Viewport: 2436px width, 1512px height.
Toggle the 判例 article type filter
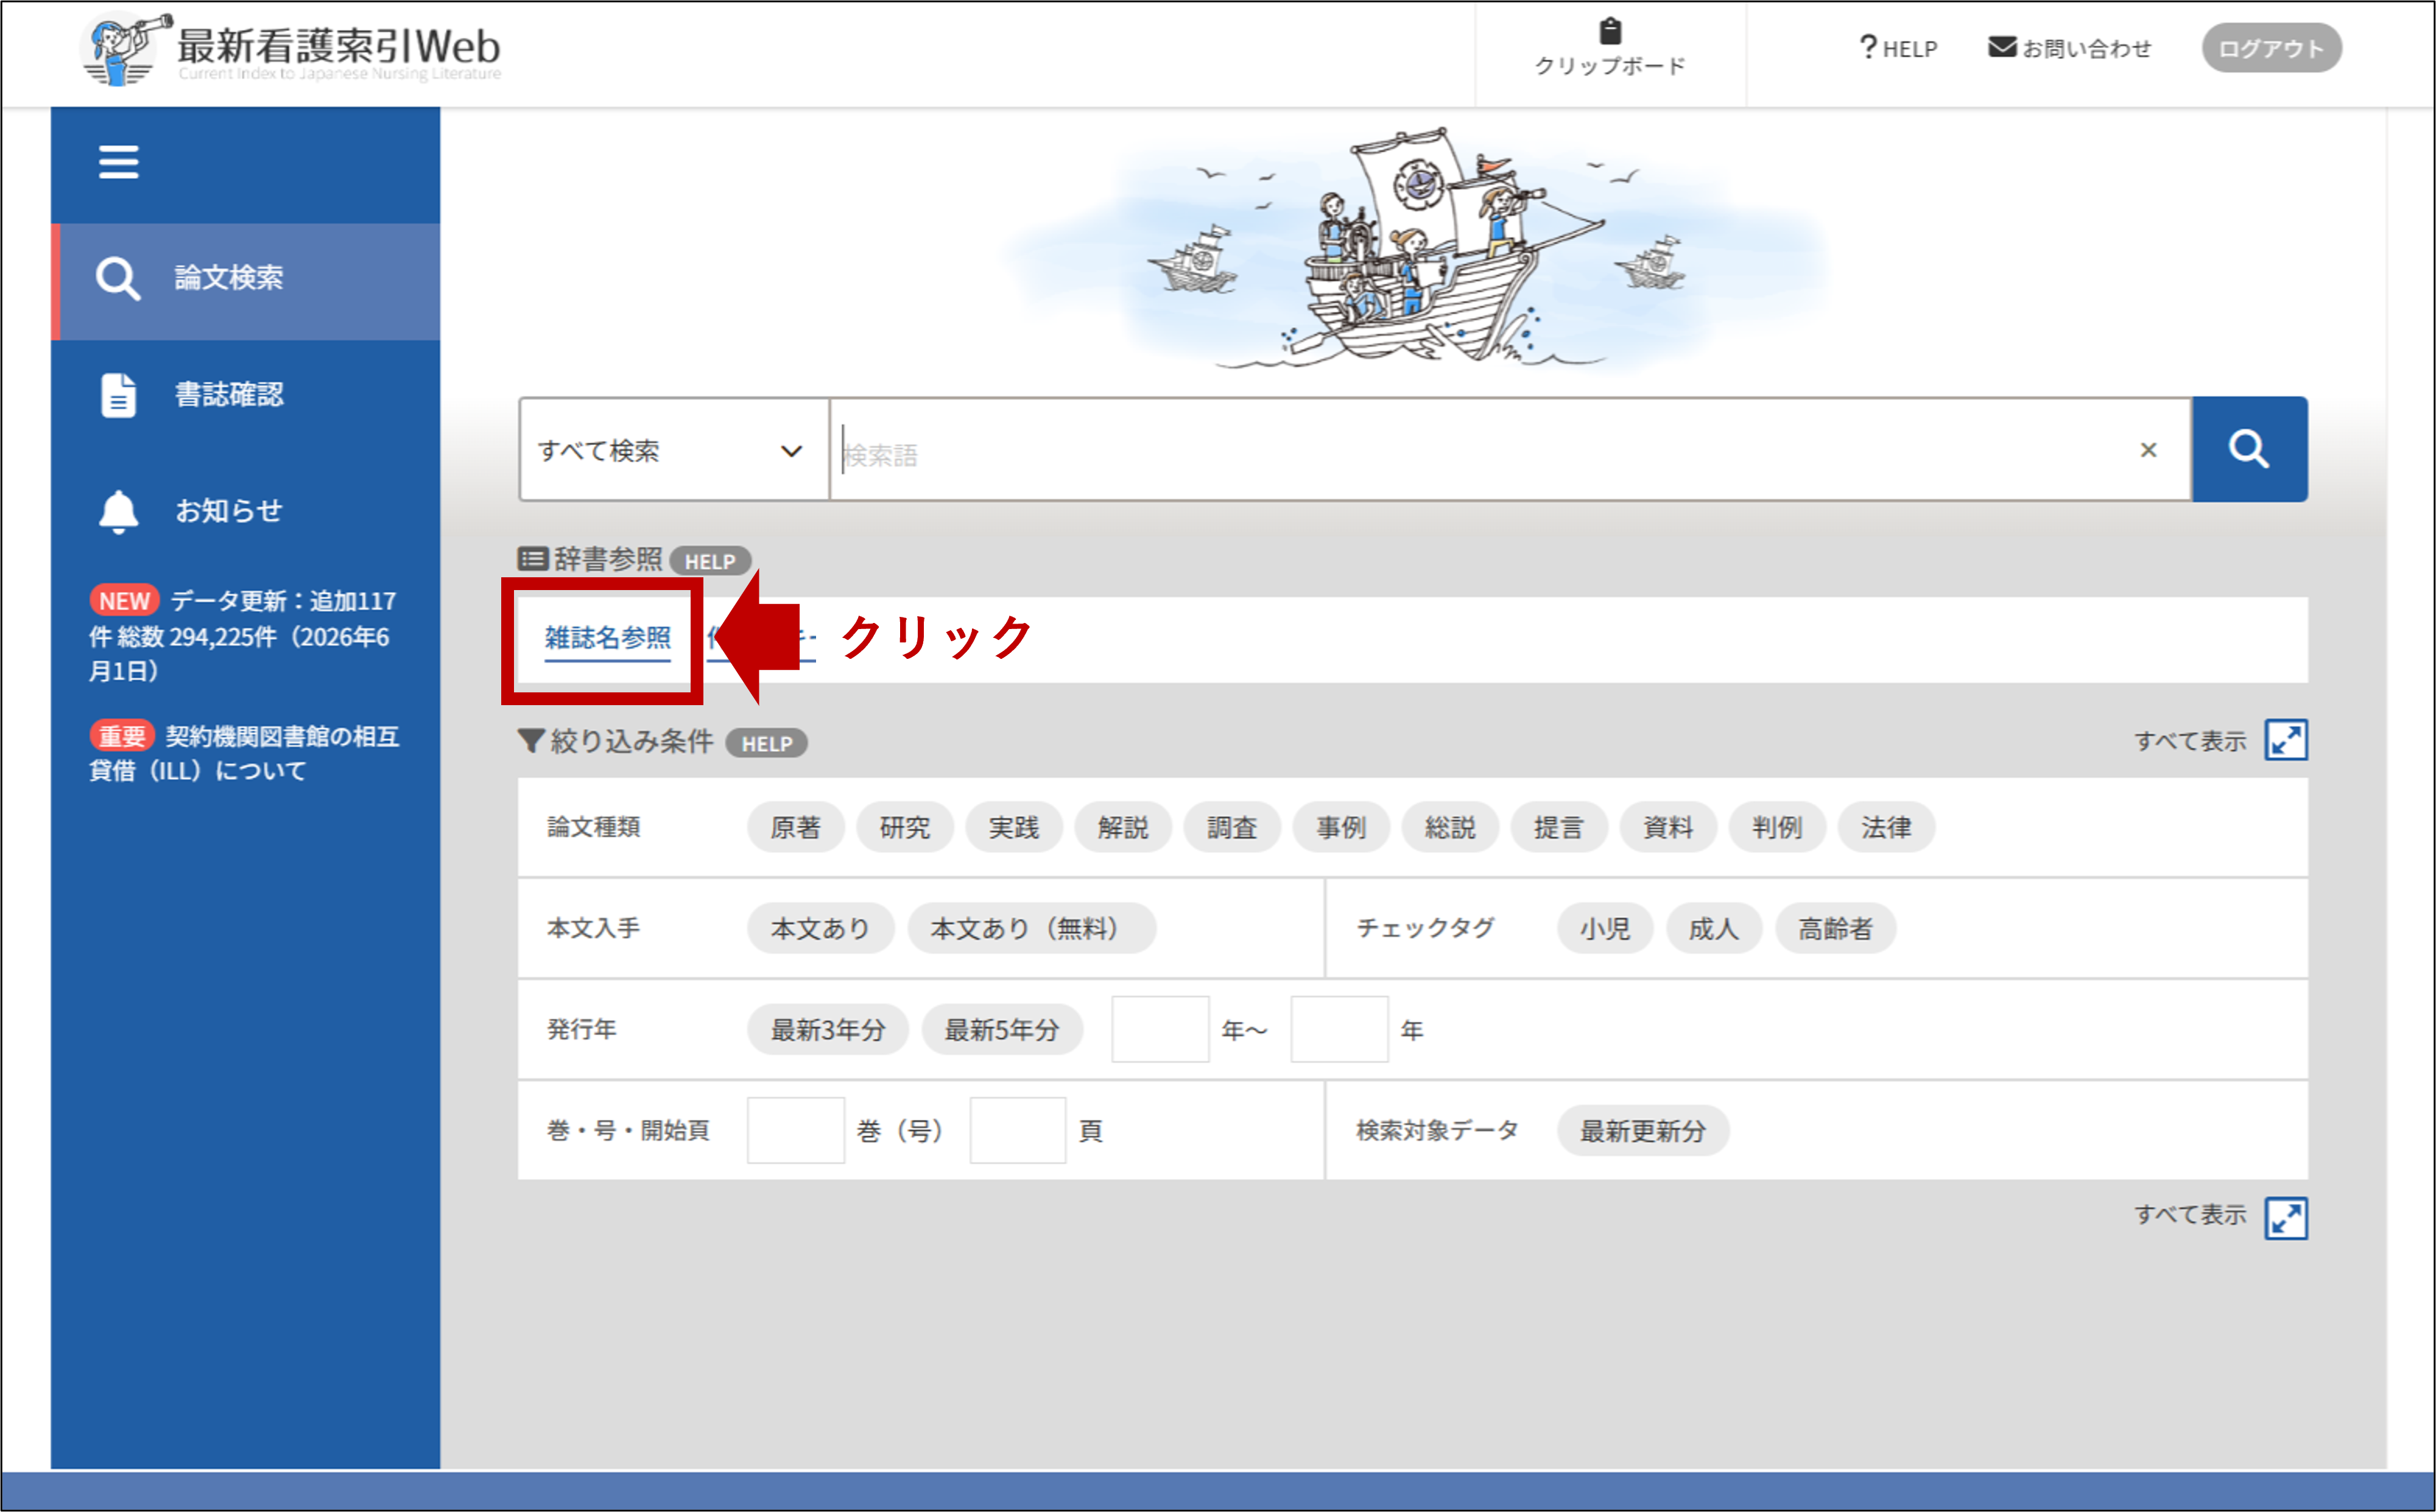point(1776,828)
